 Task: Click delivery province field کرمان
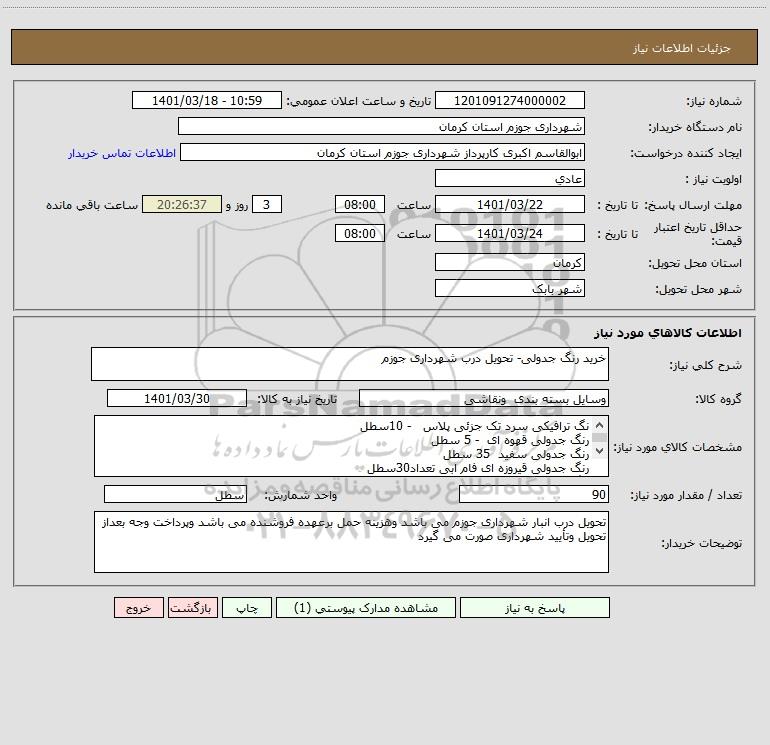pos(510,262)
